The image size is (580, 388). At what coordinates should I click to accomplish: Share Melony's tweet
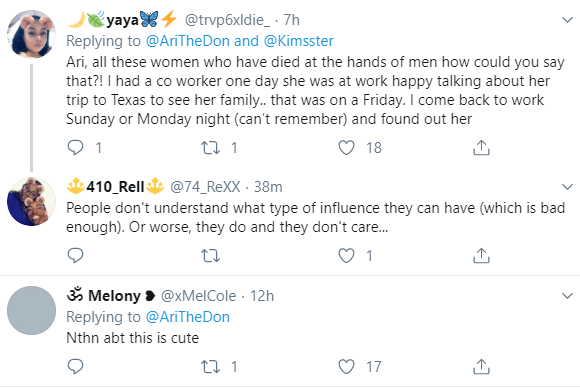click(481, 367)
